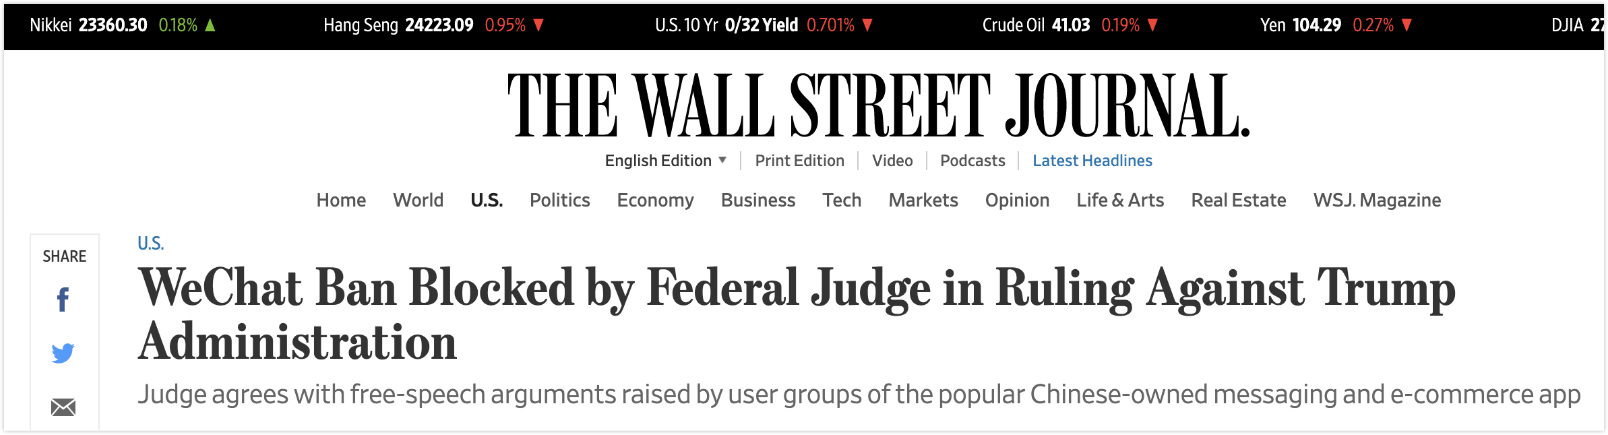Open Latest Headlines link
Screen dimensions: 1608x435
pyautogui.click(x=1092, y=160)
